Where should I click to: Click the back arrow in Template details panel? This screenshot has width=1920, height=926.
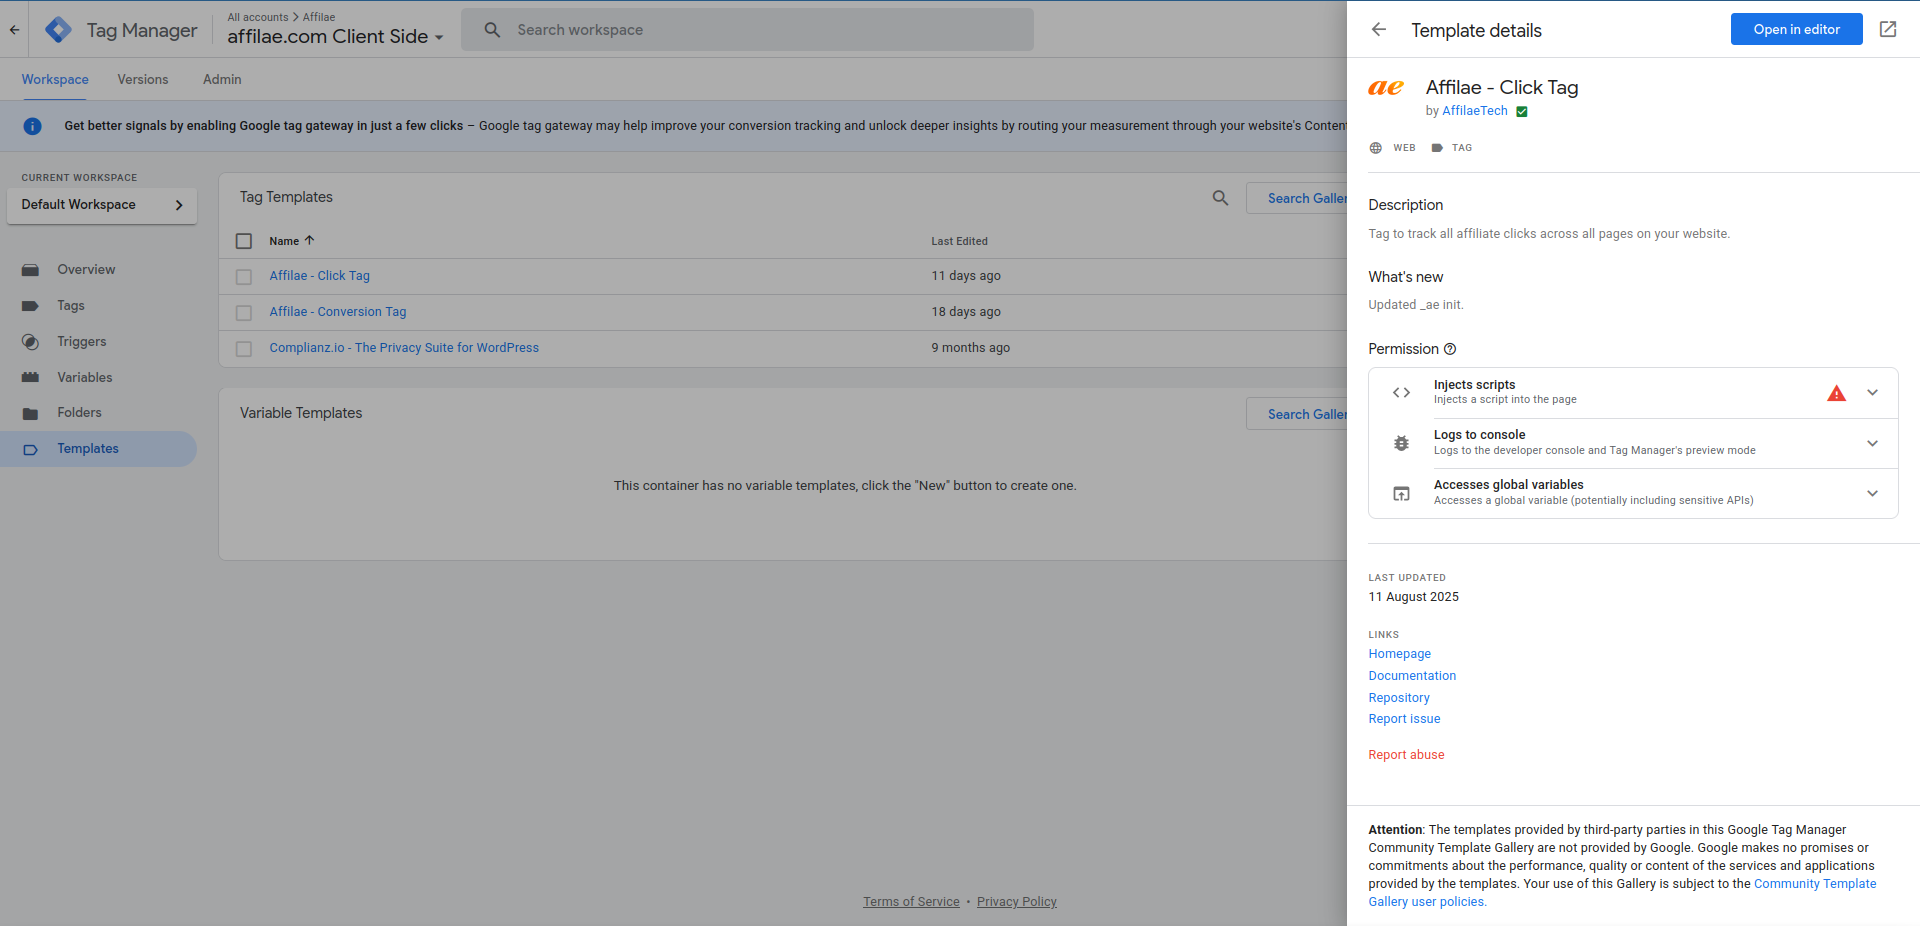1379,30
